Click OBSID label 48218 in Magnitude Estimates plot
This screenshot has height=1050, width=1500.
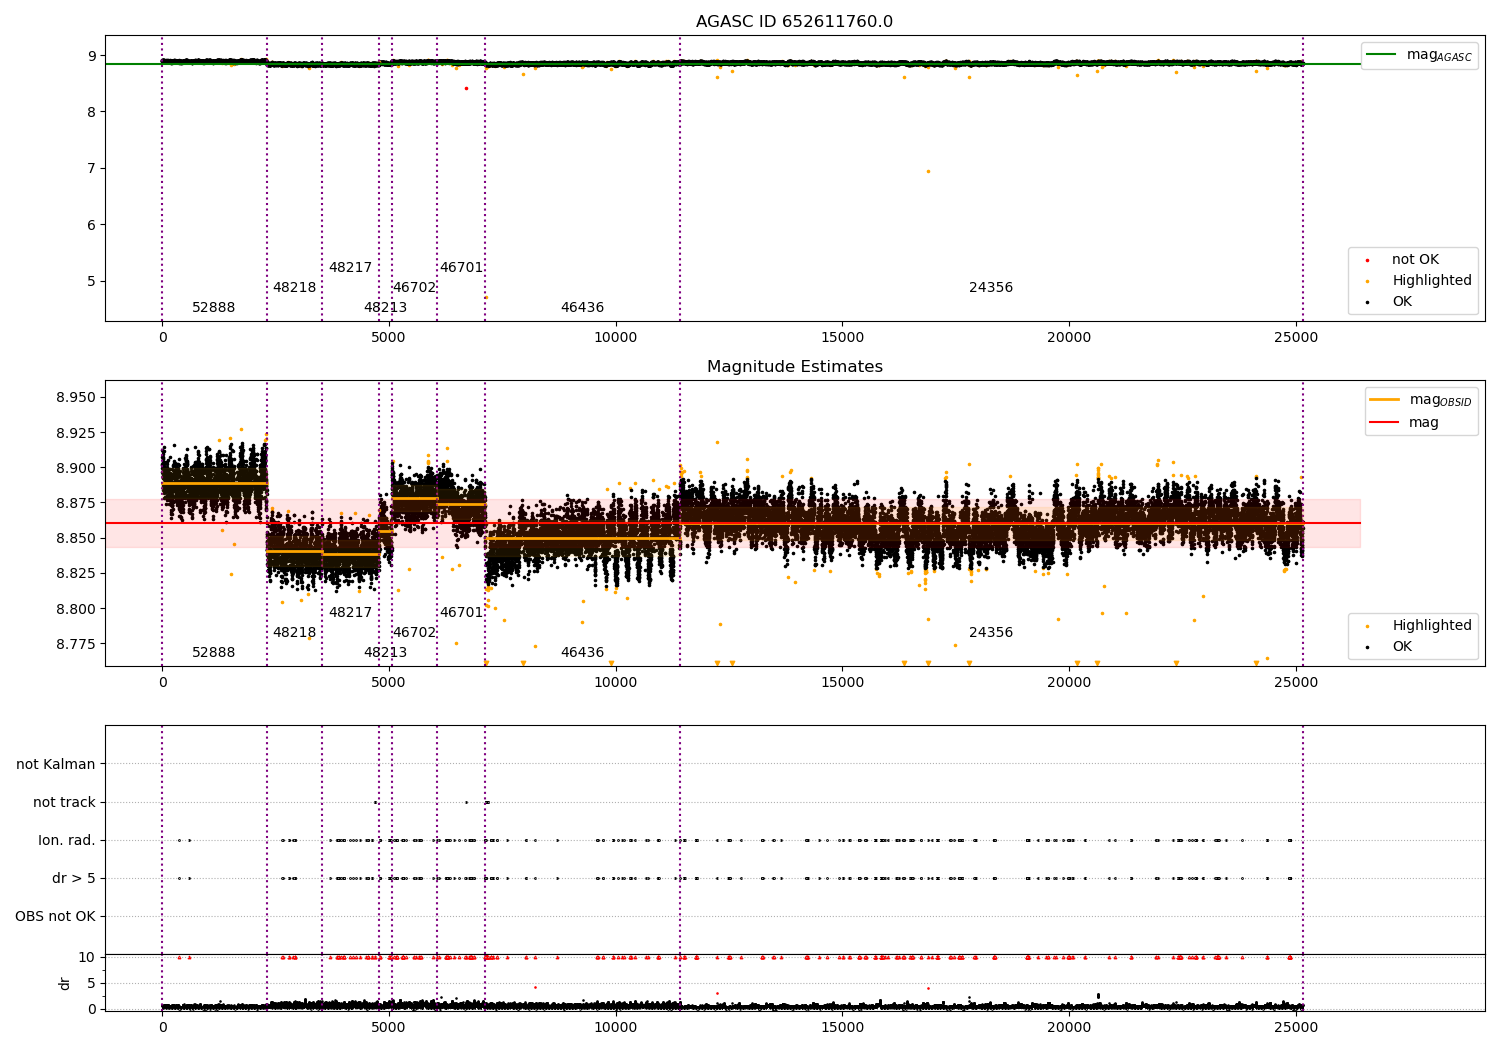[294, 633]
